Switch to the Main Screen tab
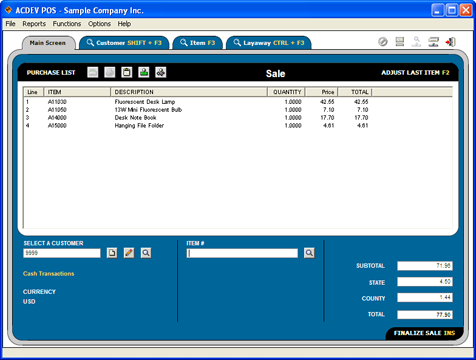This screenshot has height=360, width=476. (x=48, y=43)
